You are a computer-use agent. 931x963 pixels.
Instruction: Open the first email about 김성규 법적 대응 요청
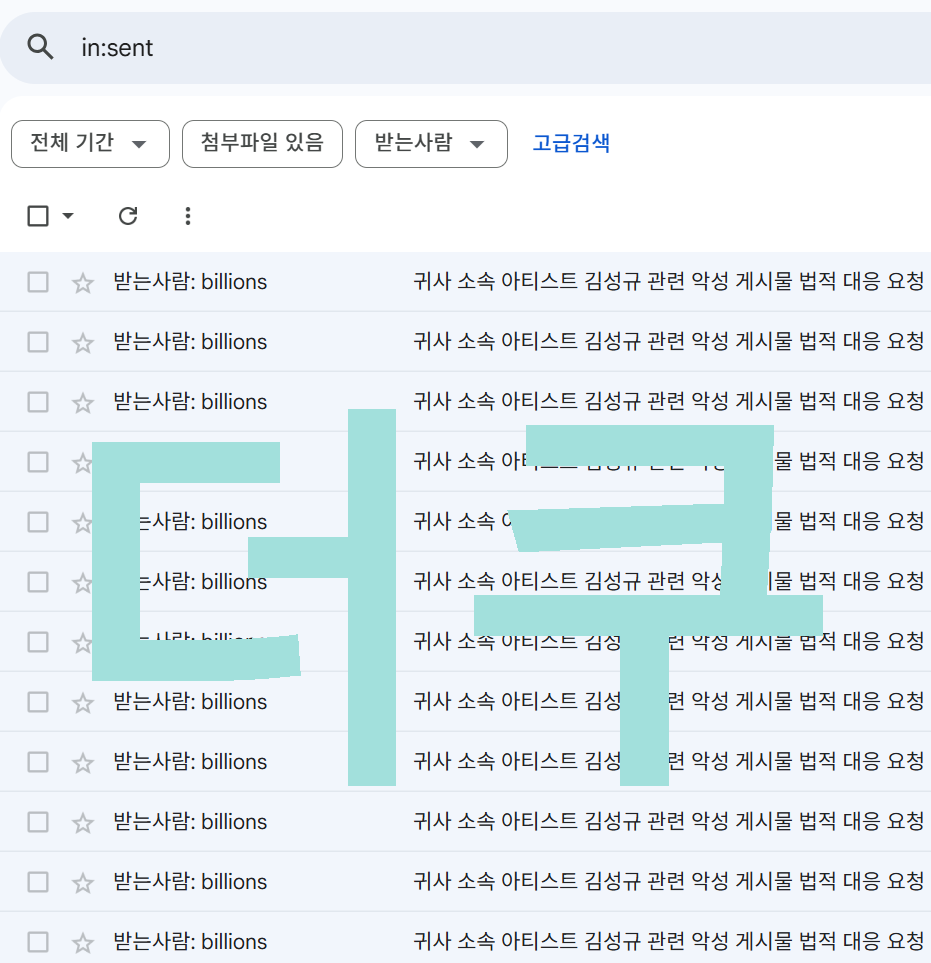tap(668, 282)
